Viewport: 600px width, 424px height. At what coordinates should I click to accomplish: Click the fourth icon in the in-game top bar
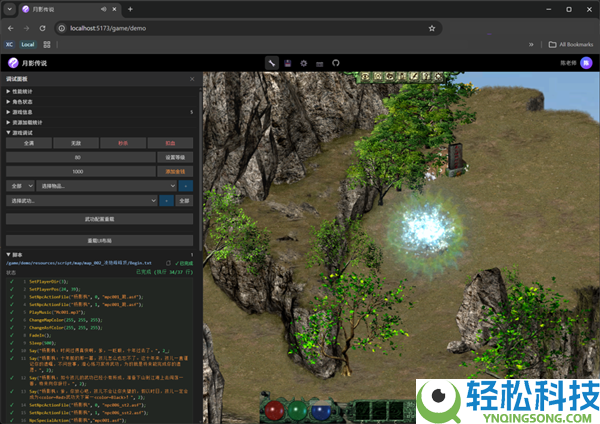(402, 77)
